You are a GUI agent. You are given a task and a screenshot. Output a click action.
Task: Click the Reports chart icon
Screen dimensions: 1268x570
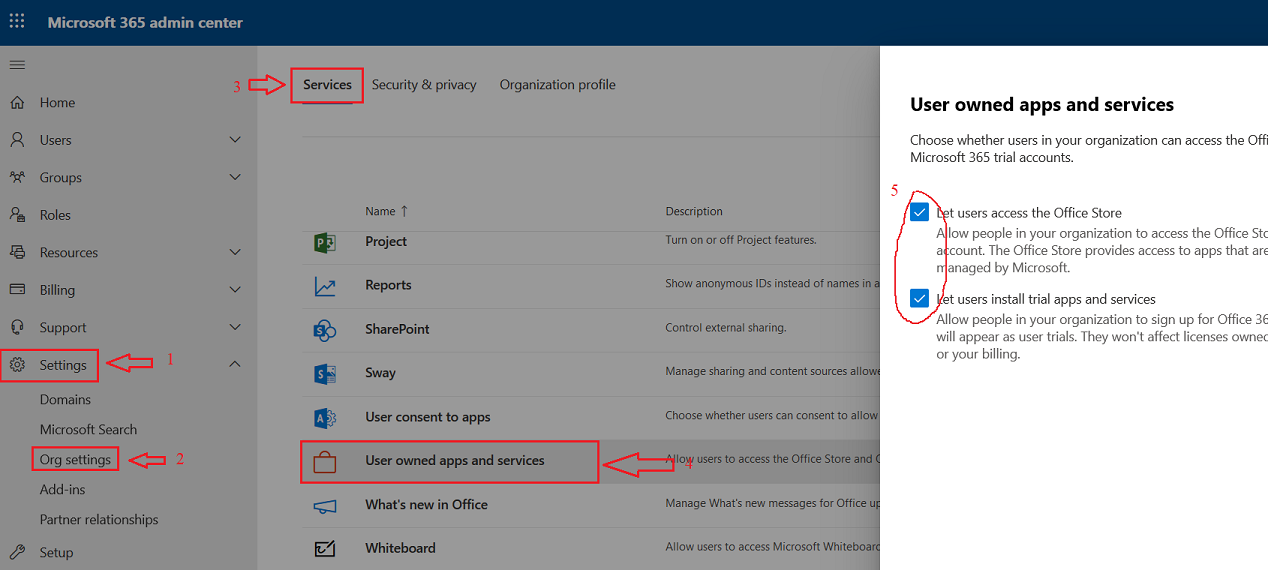[x=324, y=286]
